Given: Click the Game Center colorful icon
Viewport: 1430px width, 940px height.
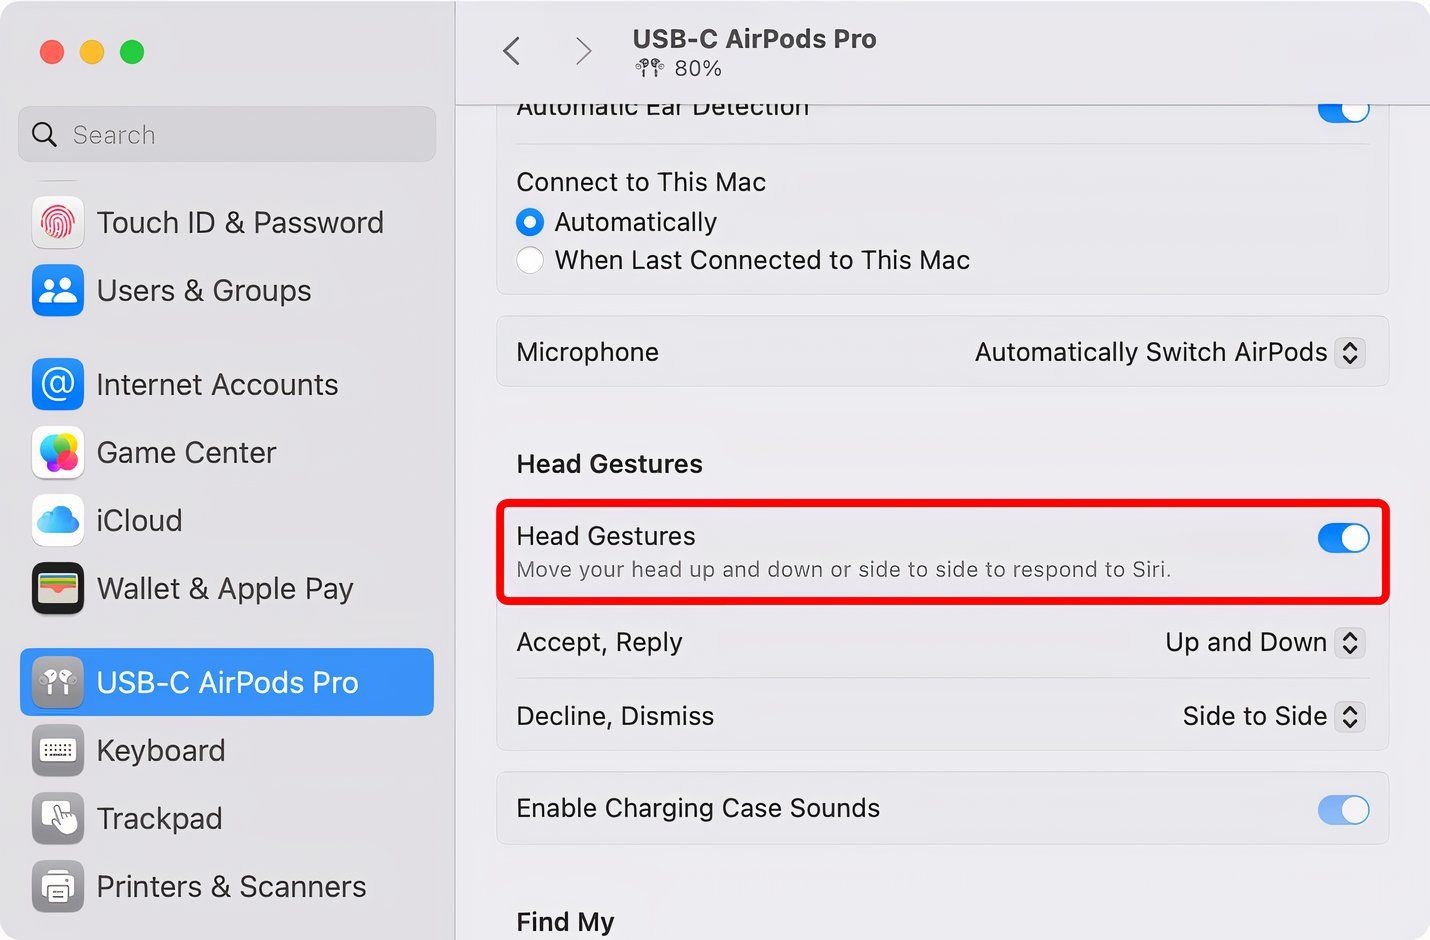Looking at the screenshot, I should [x=57, y=452].
